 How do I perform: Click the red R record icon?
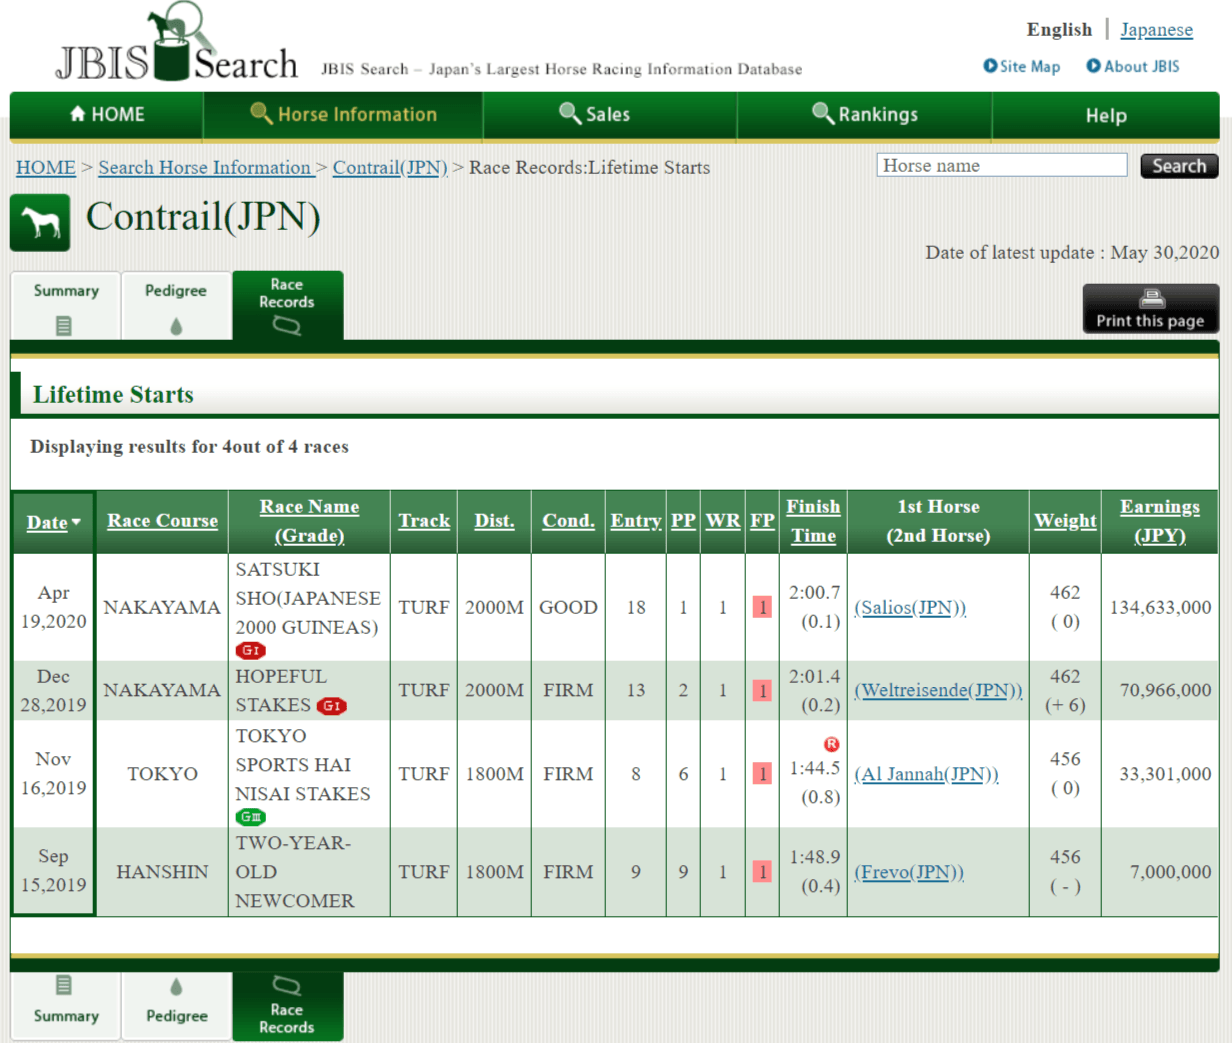point(831,744)
